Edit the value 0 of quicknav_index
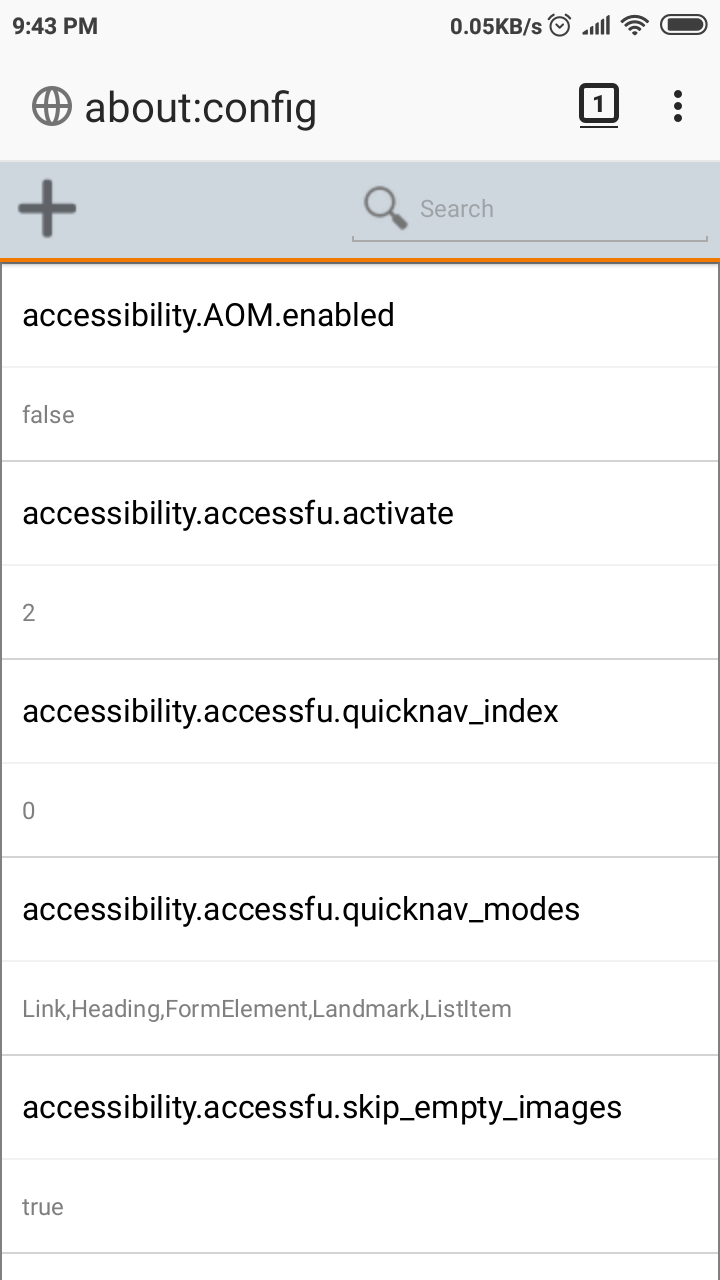720x1280 pixels. tap(360, 810)
